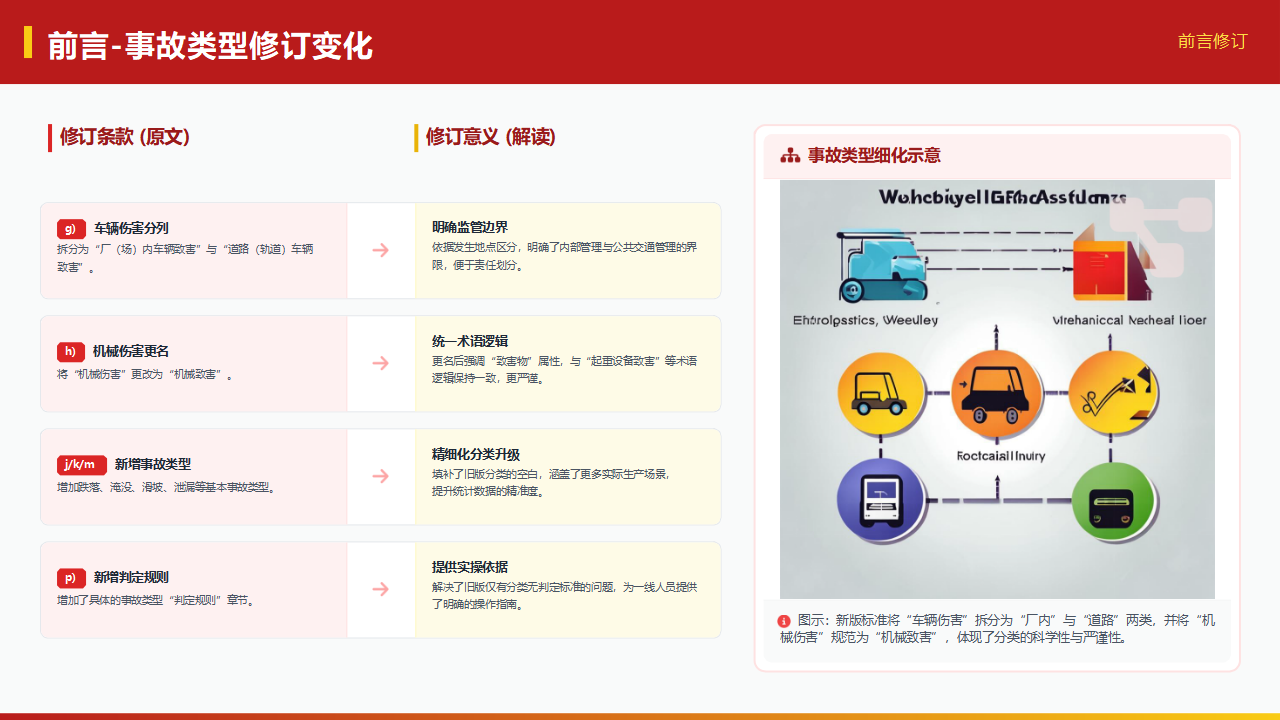This screenshot has width=1280, height=720.
Task: Click the hierarchy icon beside 事故类型细化示意
Action: (x=790, y=156)
